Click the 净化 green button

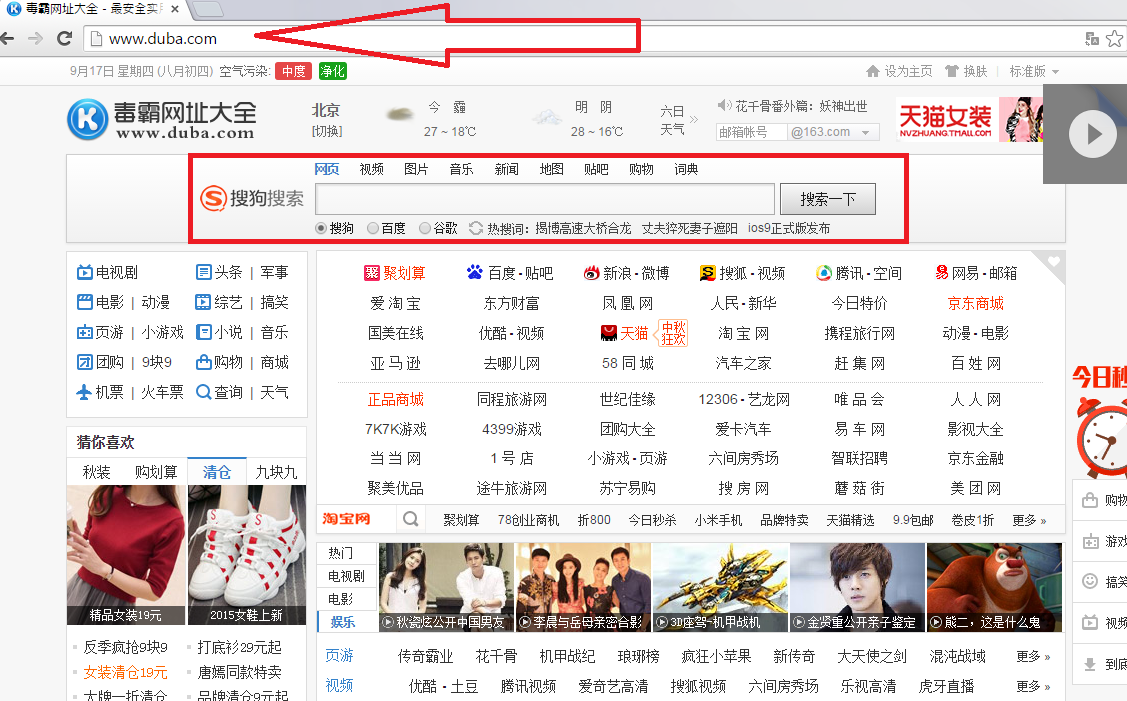(333, 71)
